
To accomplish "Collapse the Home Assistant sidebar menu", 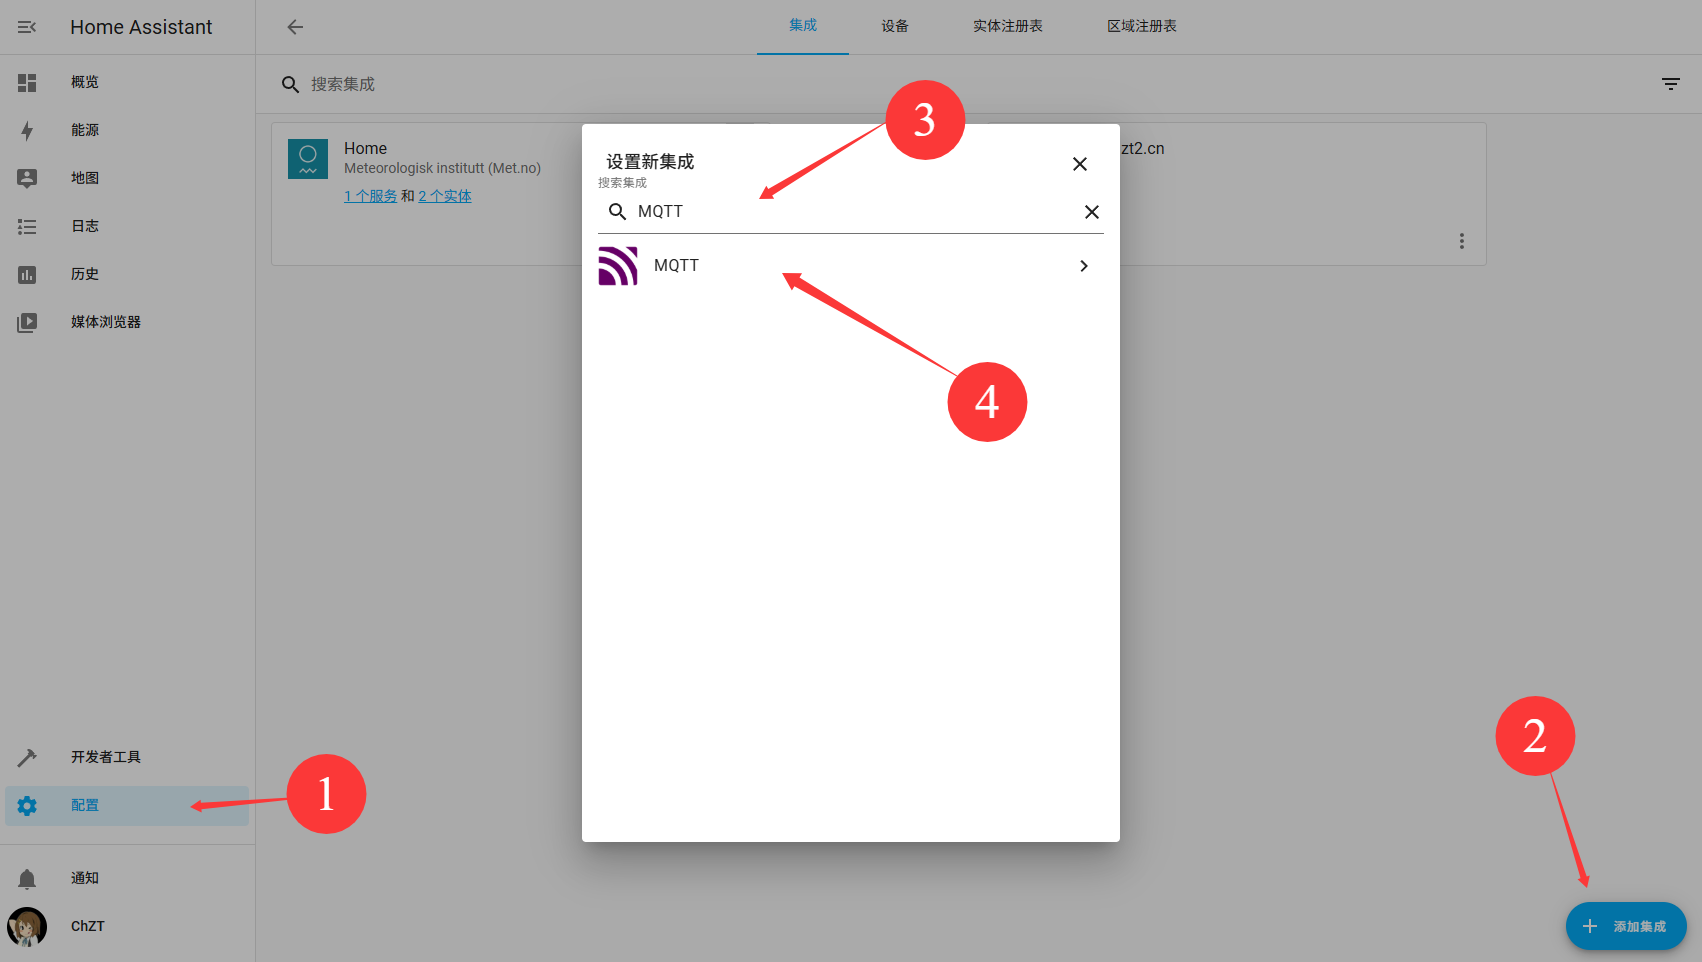I will pyautogui.click(x=27, y=27).
